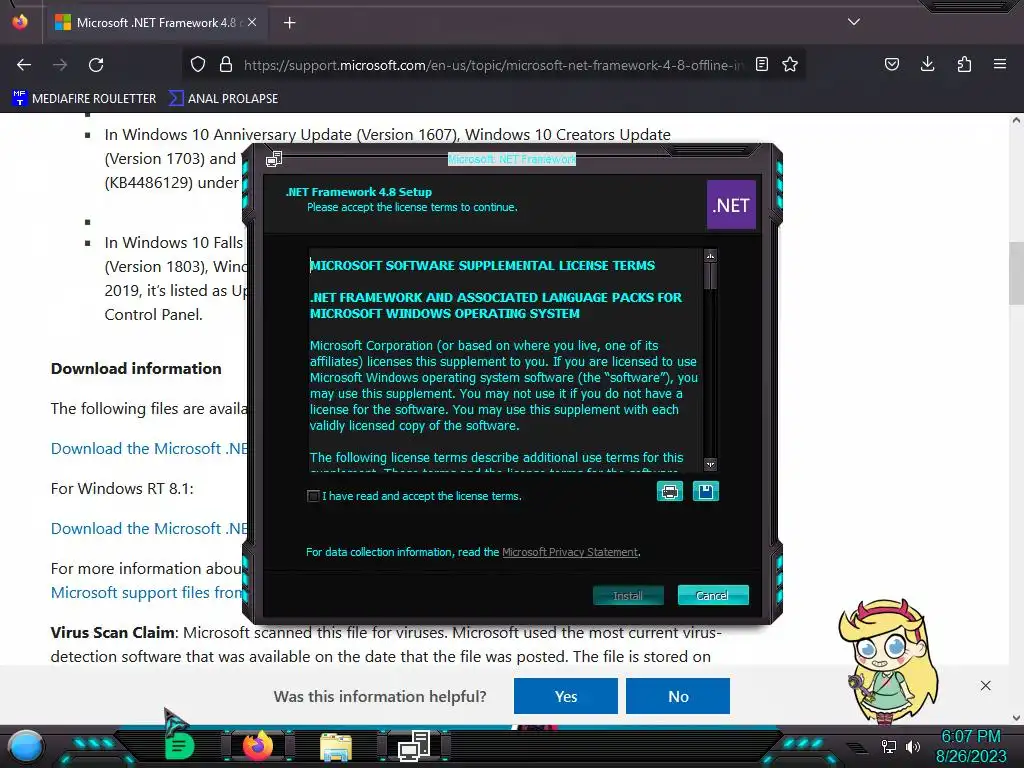Open a new tab with the plus button
The image size is (1024, 768).
(x=289, y=23)
